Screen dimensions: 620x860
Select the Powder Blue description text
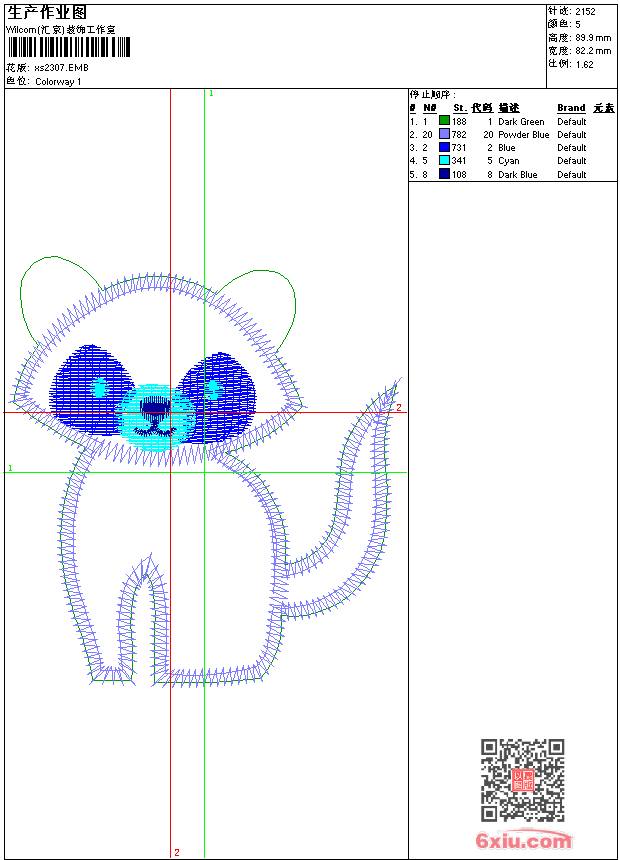coord(523,135)
